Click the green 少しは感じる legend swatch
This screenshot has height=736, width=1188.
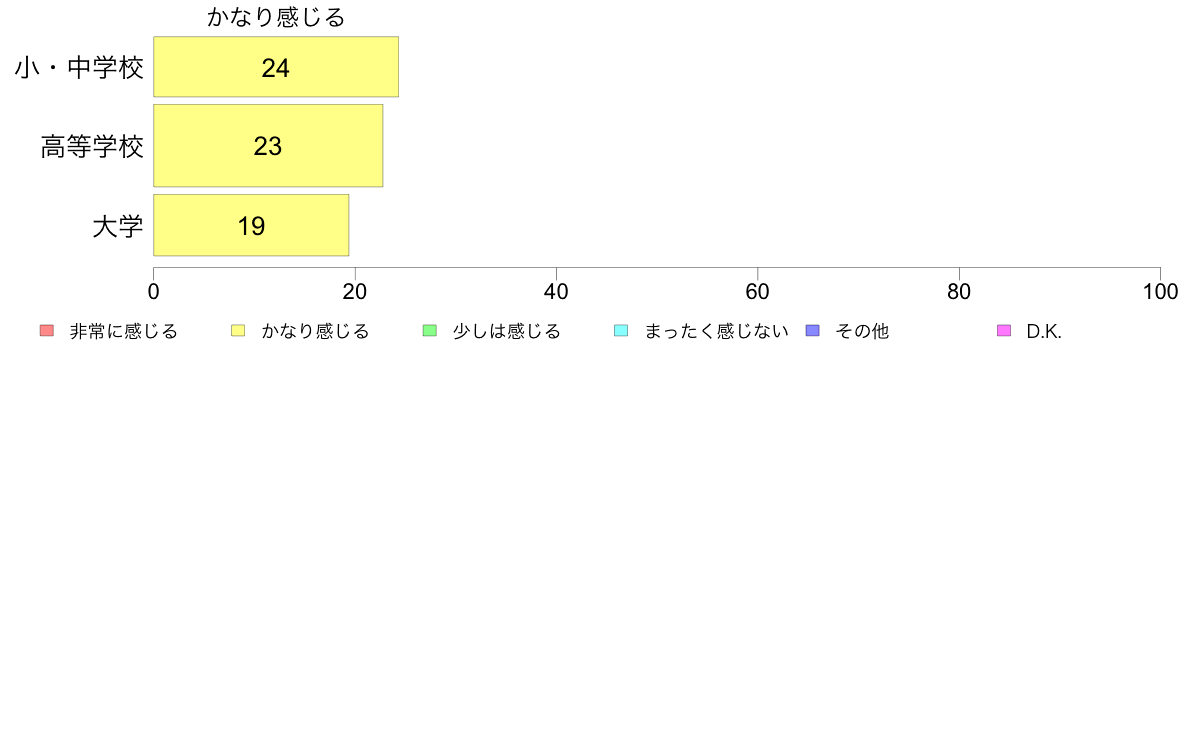[430, 330]
